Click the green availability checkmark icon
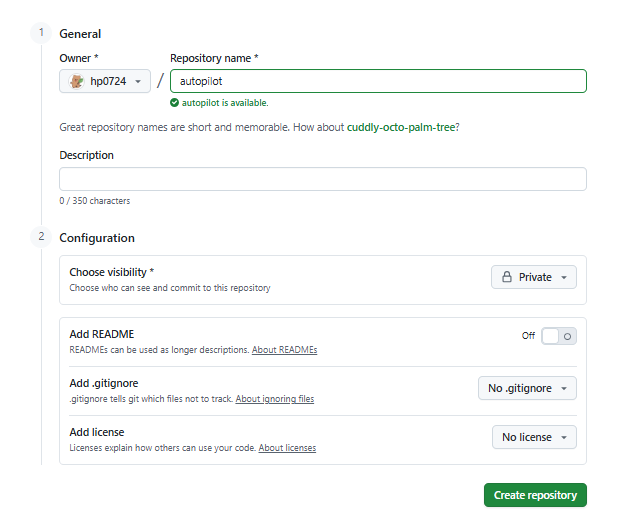The image size is (629, 532). coord(174,102)
